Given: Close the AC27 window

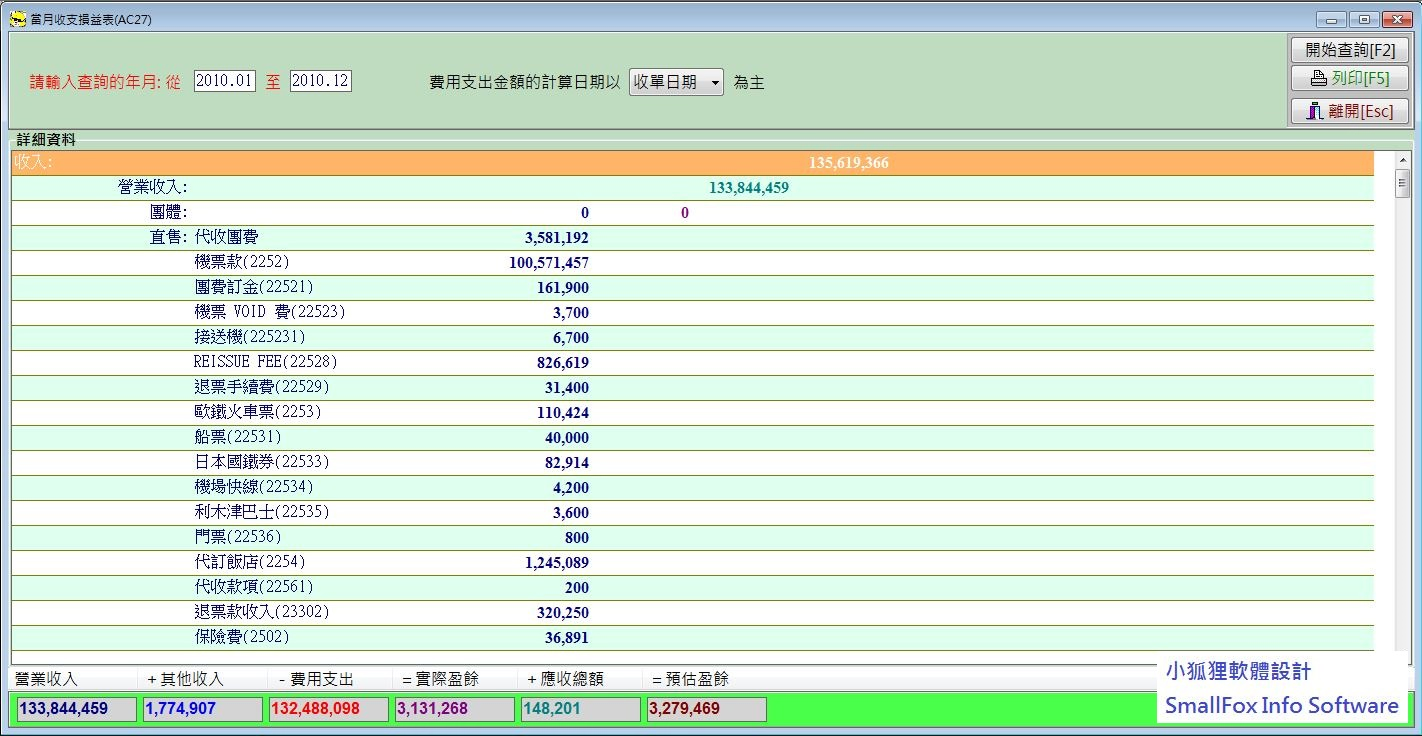Looking at the screenshot, I should pos(1396,19).
